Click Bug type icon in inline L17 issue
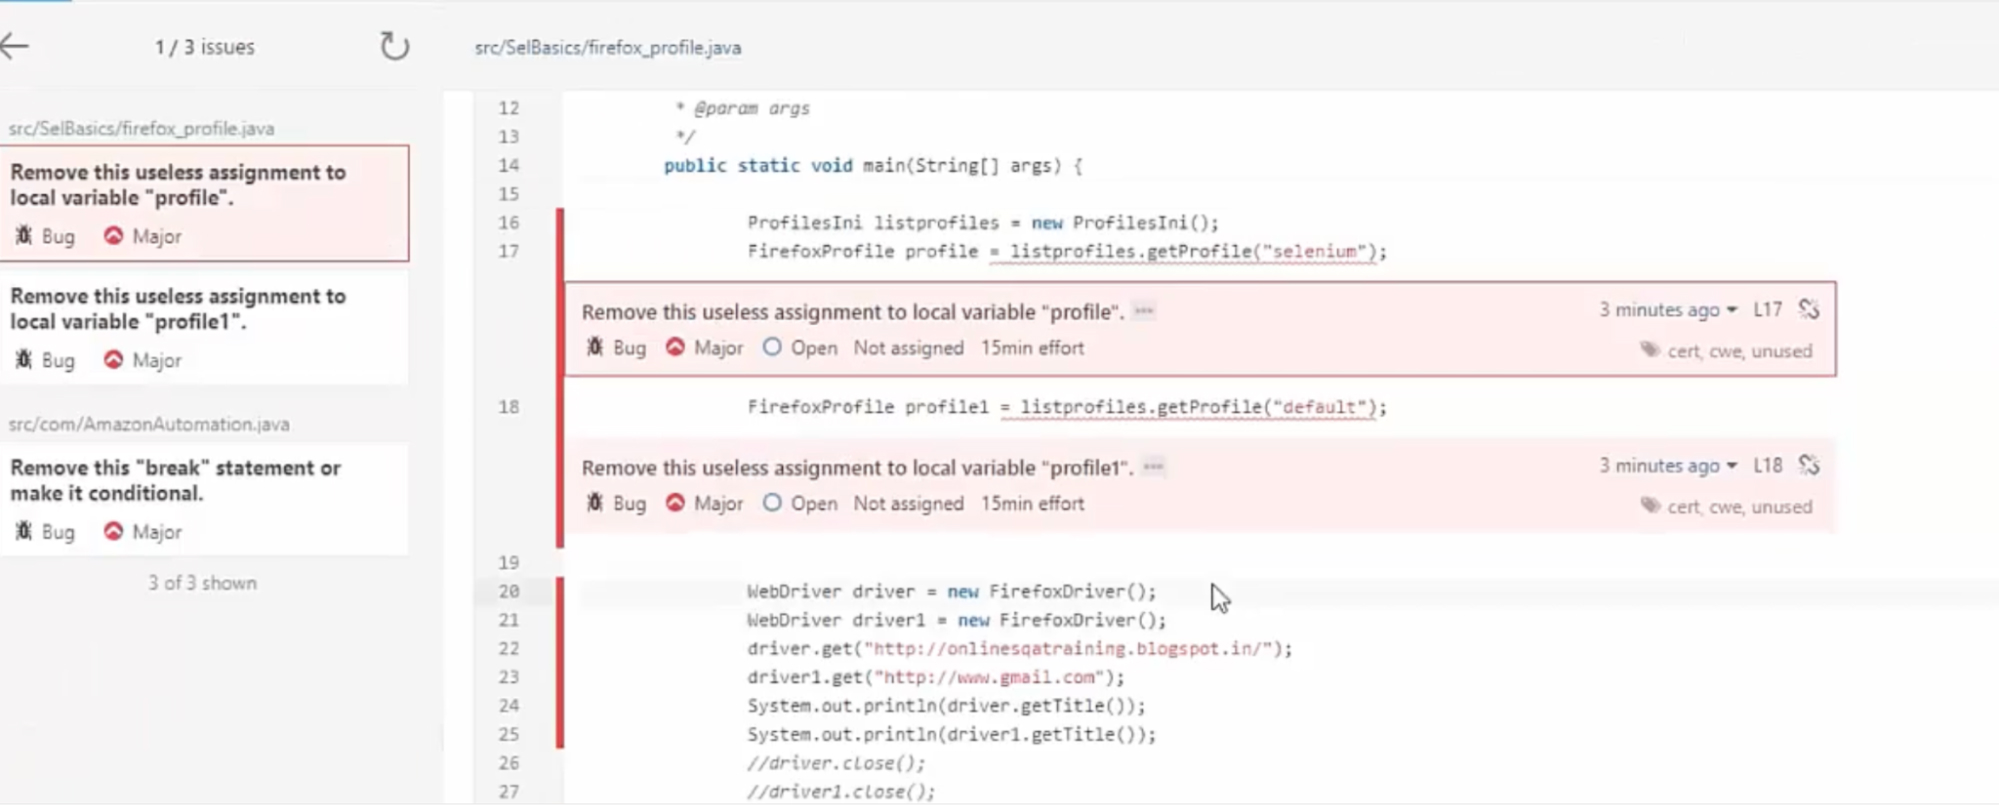Viewport: 1999px width, 805px height. click(595, 348)
